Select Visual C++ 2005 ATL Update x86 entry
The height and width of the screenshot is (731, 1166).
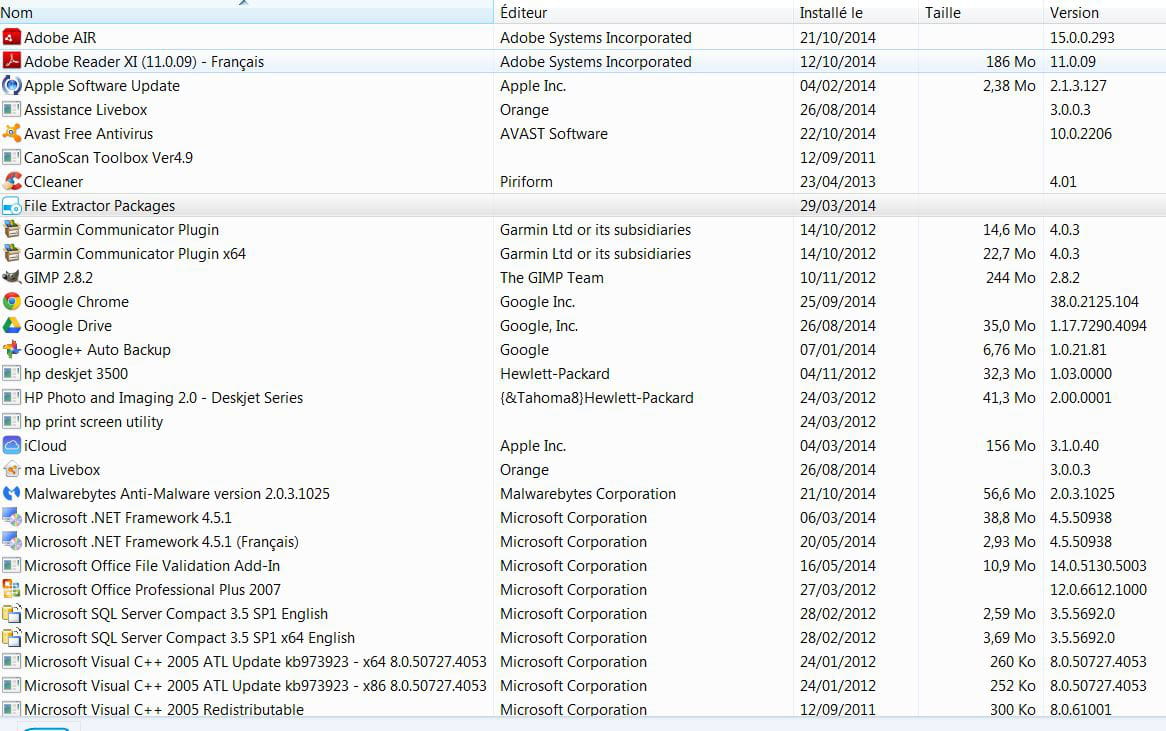[255, 686]
